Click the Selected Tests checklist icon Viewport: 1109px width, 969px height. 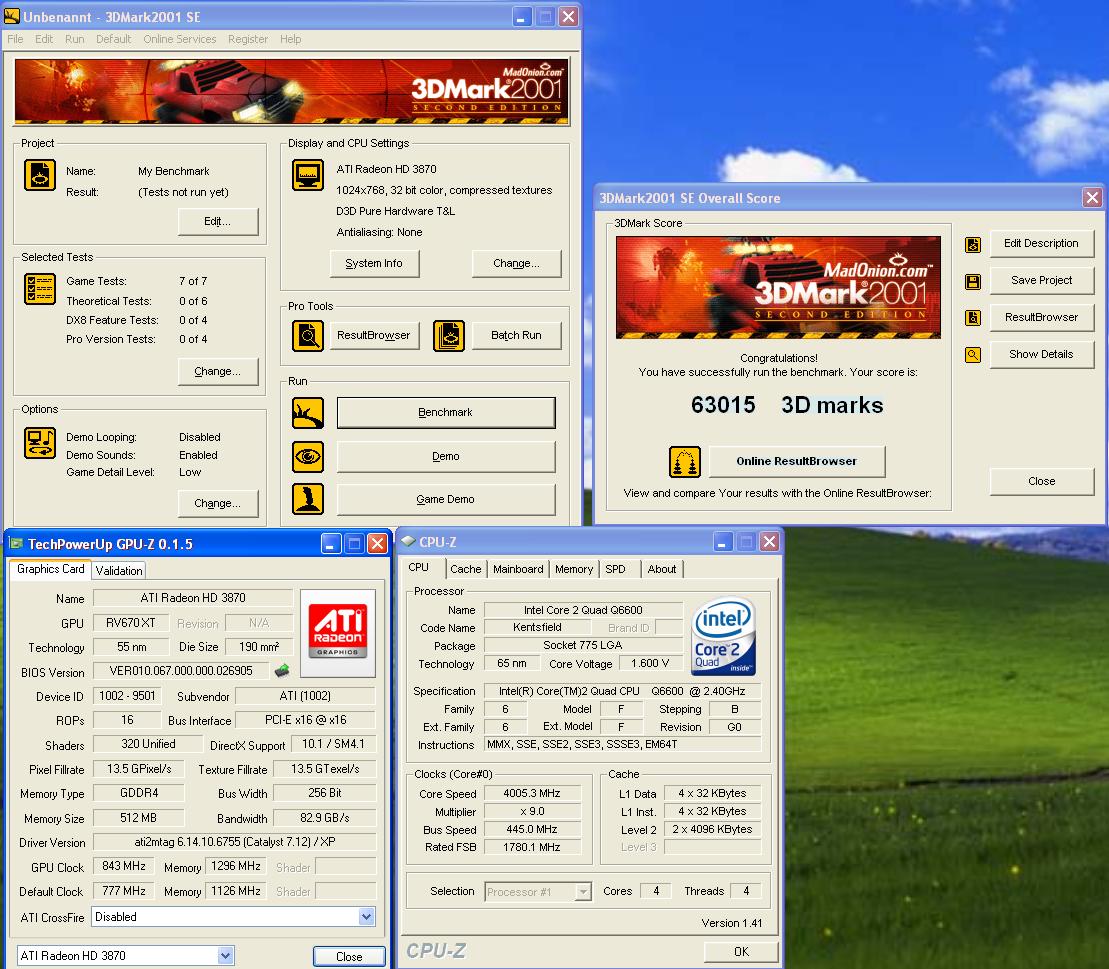[40, 289]
